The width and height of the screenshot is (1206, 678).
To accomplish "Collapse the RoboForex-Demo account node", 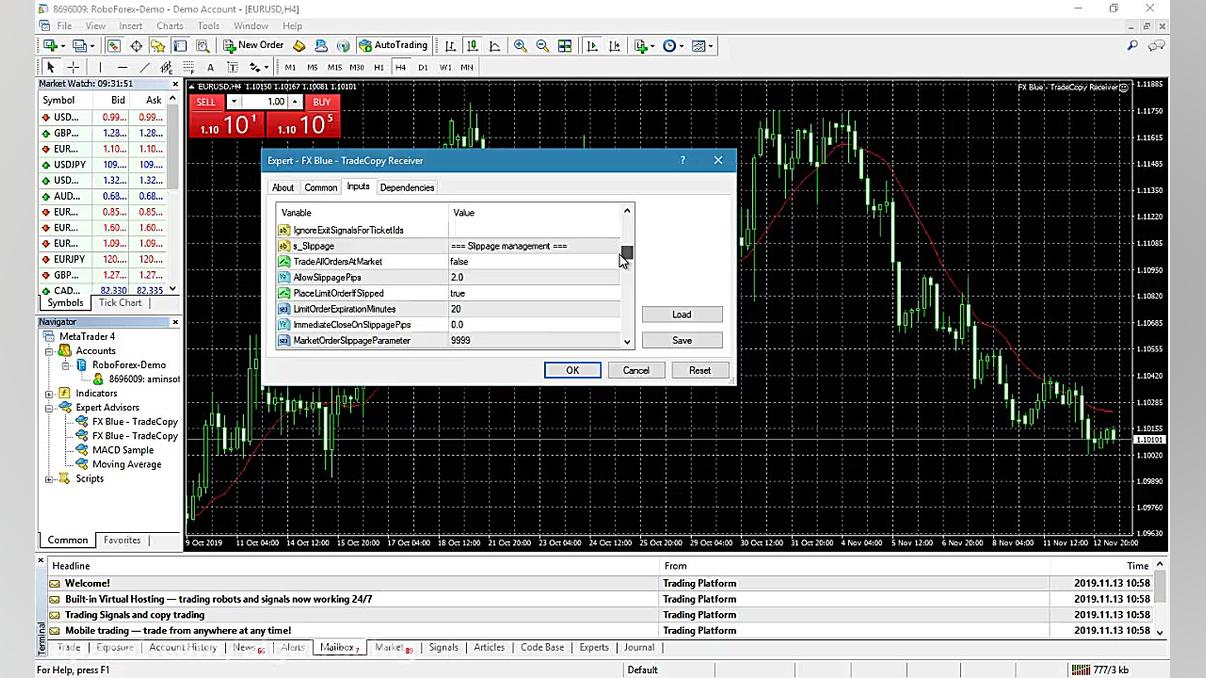I will [x=66, y=365].
